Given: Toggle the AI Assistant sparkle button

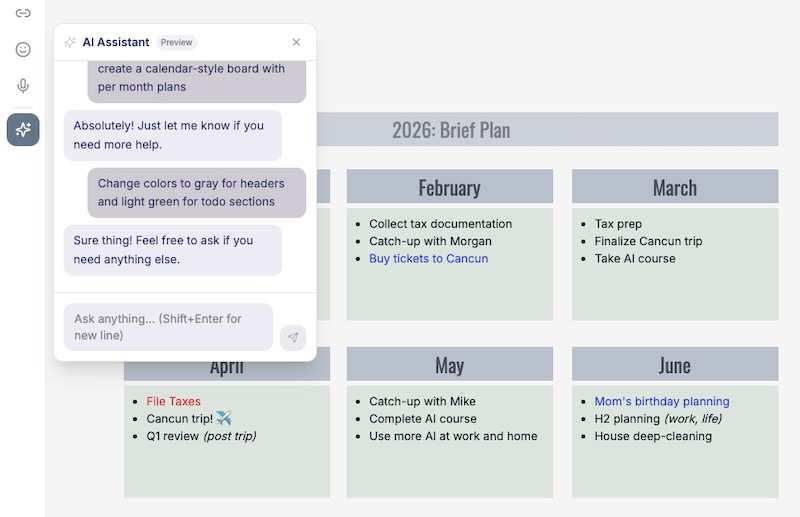Looking at the screenshot, I should click(23, 129).
